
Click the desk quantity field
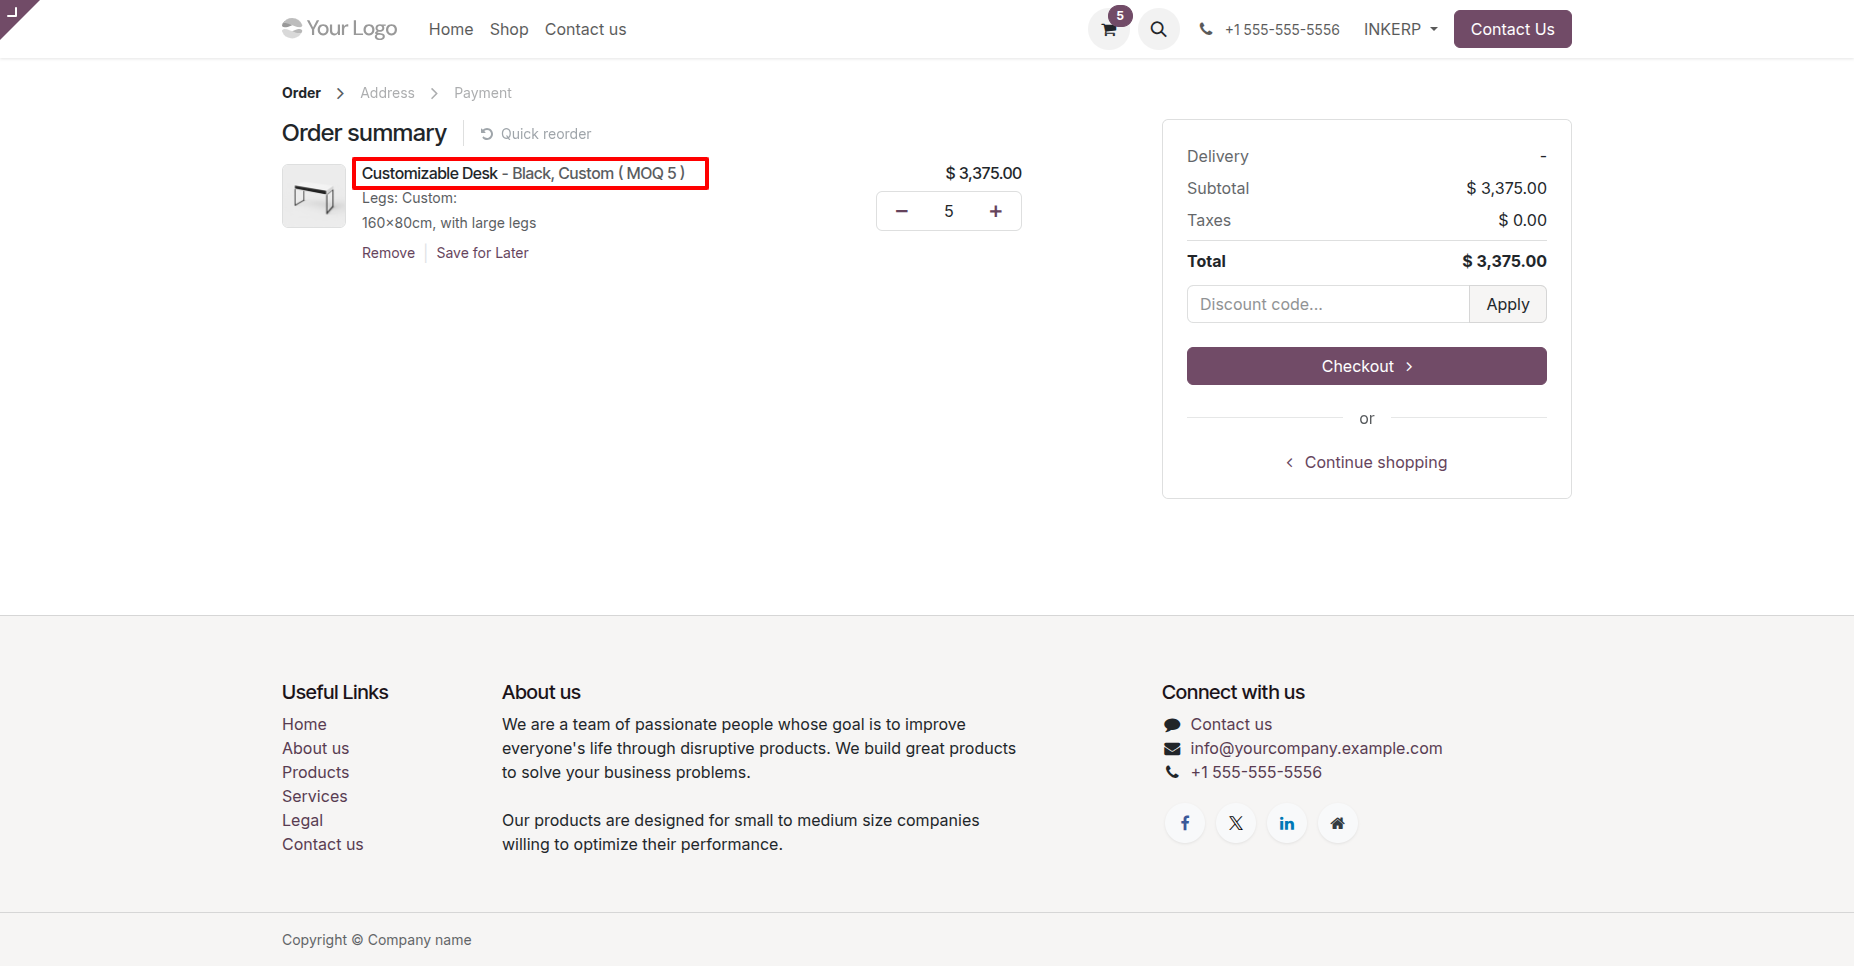[x=949, y=211]
